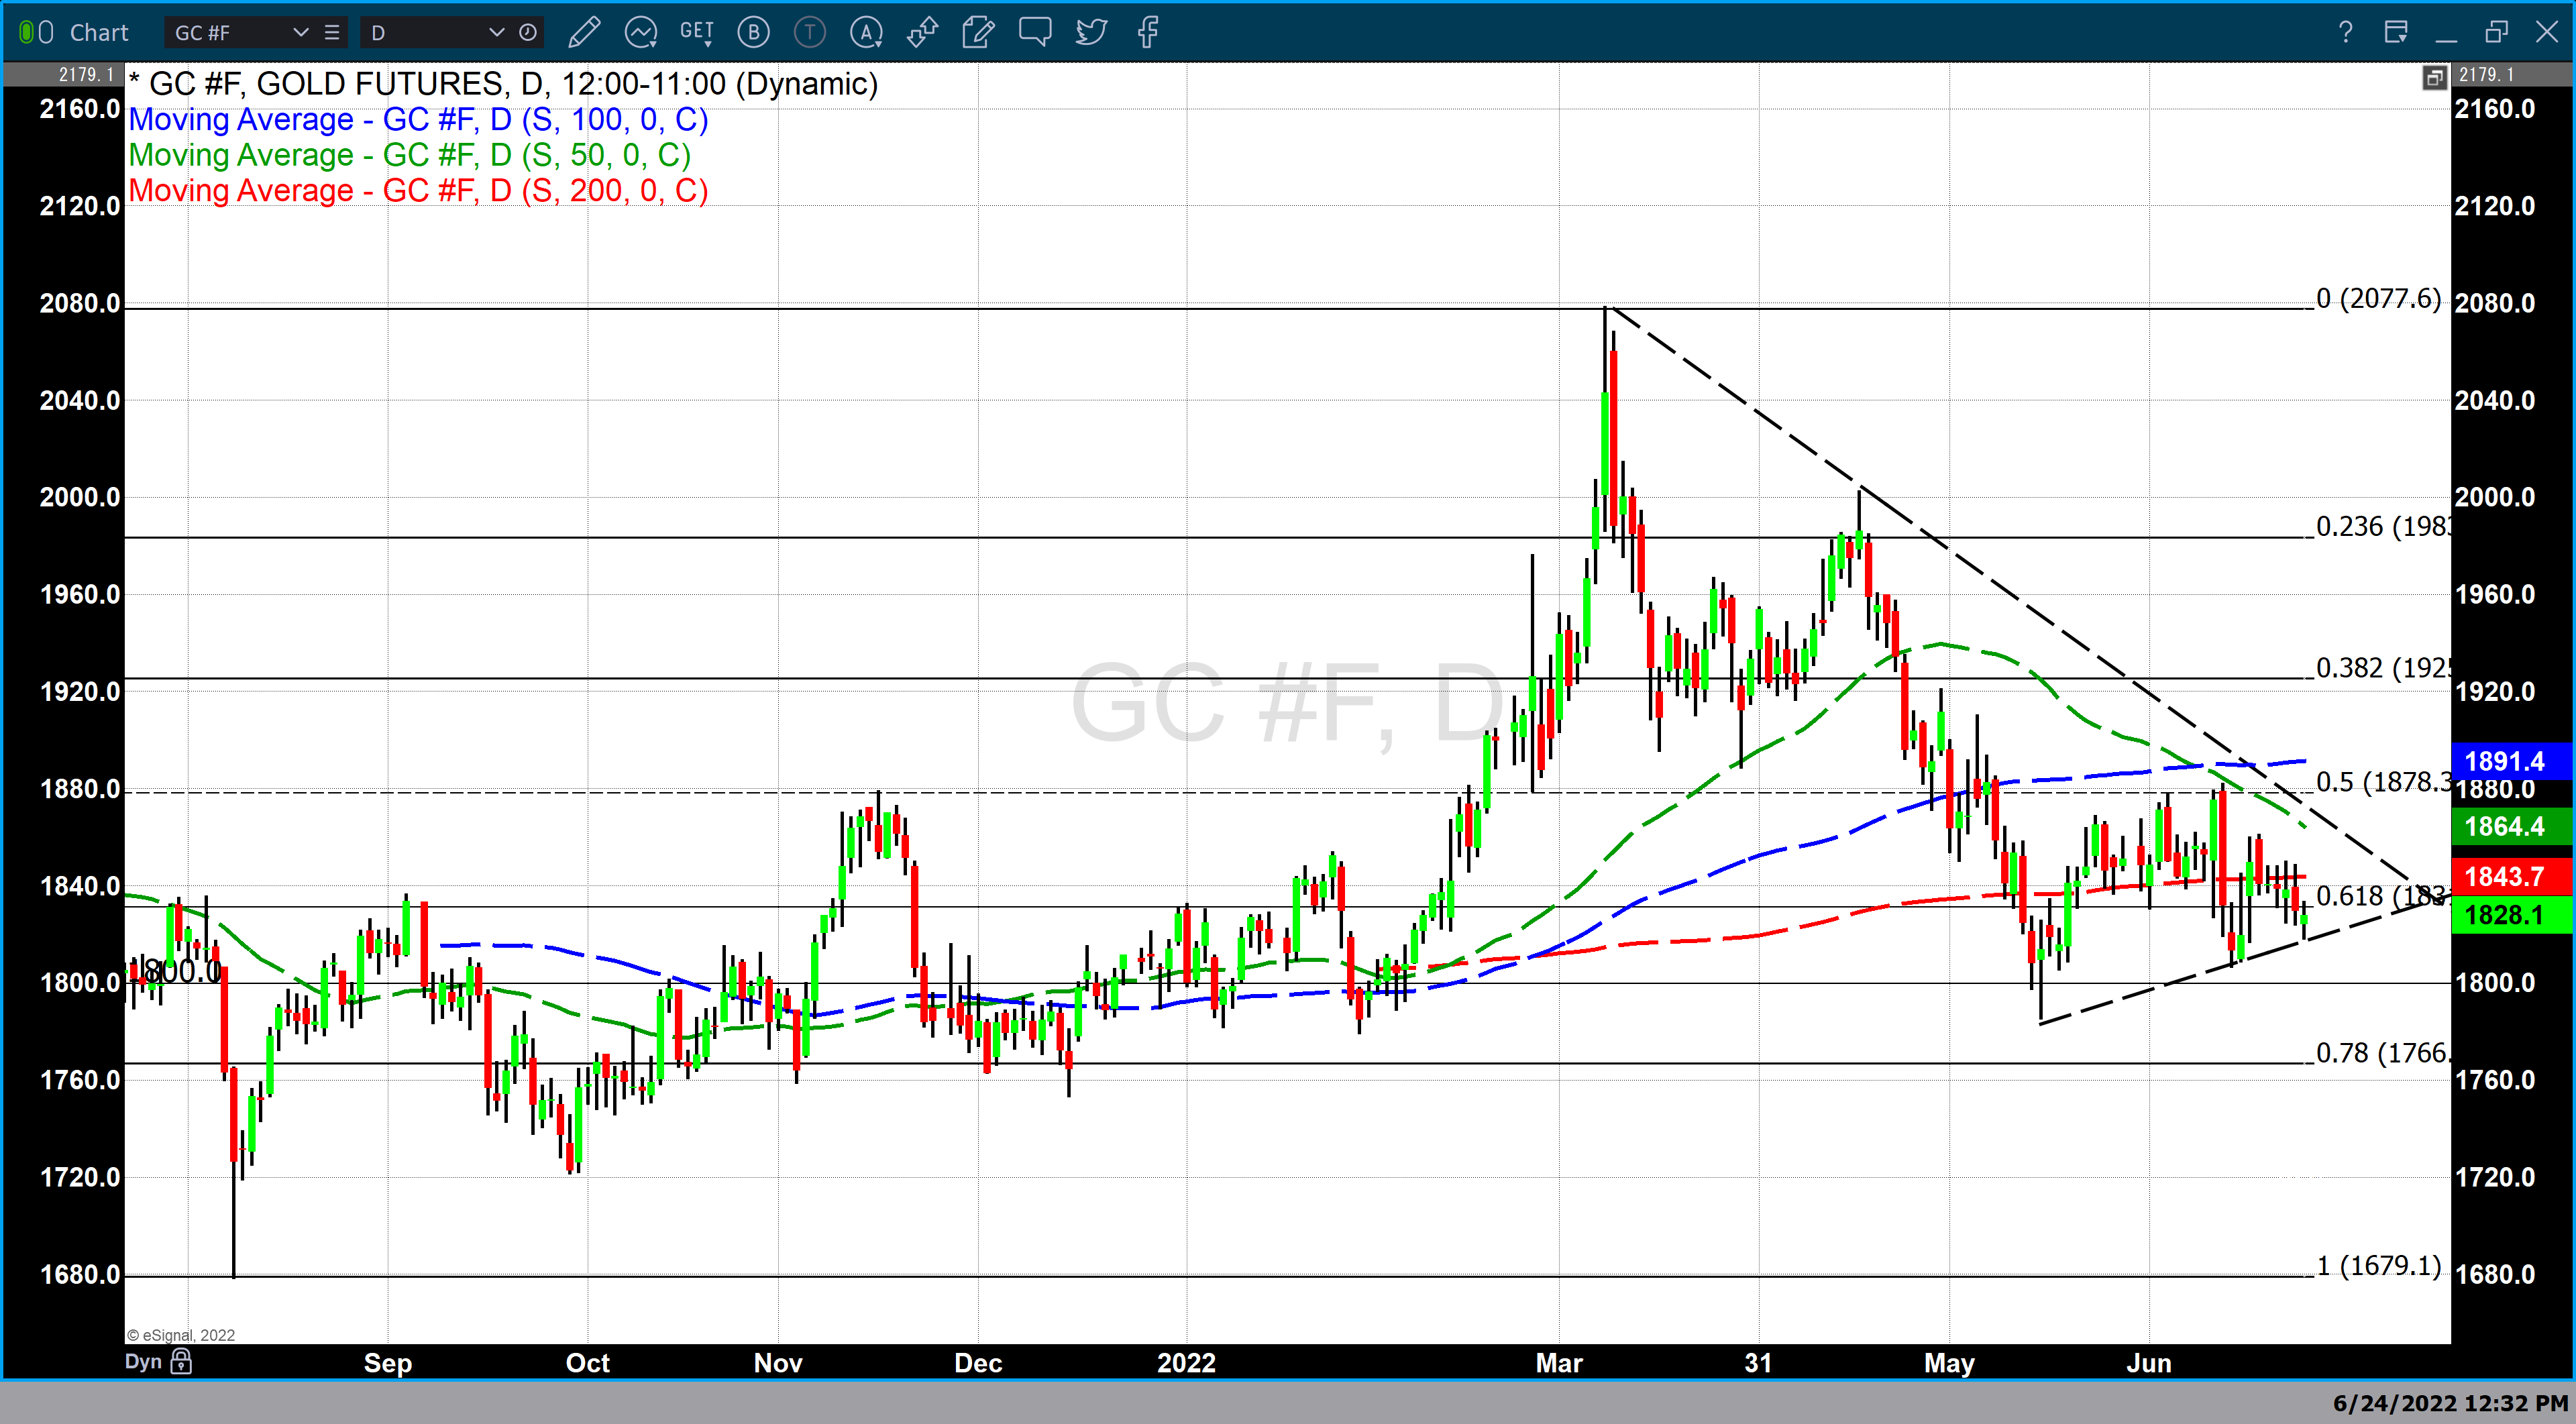Click the clock time template icon
Image resolution: width=2576 pixels, height=1424 pixels.
click(x=528, y=33)
